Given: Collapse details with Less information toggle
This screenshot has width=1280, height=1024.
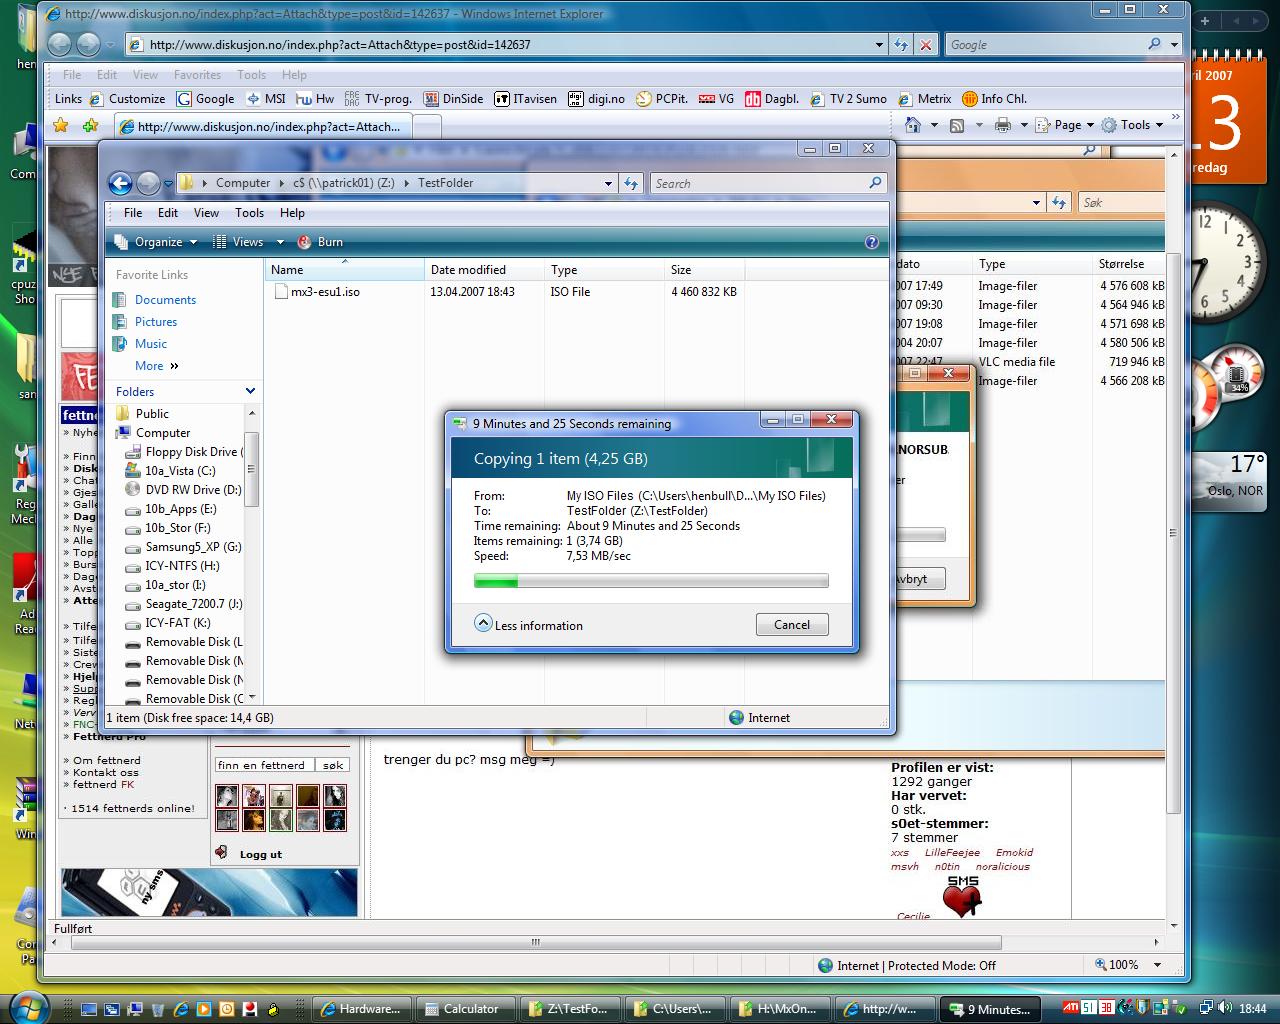Looking at the screenshot, I should [483, 624].
